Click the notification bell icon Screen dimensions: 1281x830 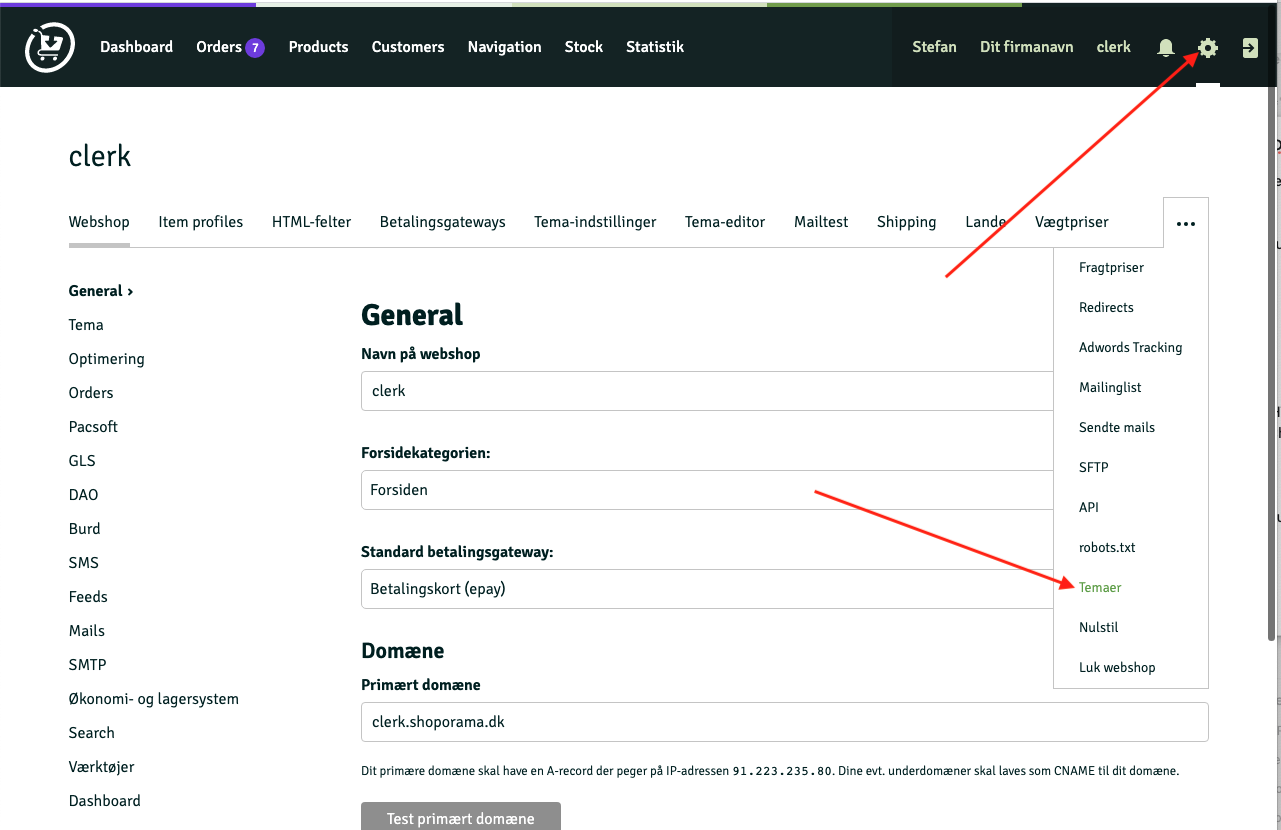1164,46
